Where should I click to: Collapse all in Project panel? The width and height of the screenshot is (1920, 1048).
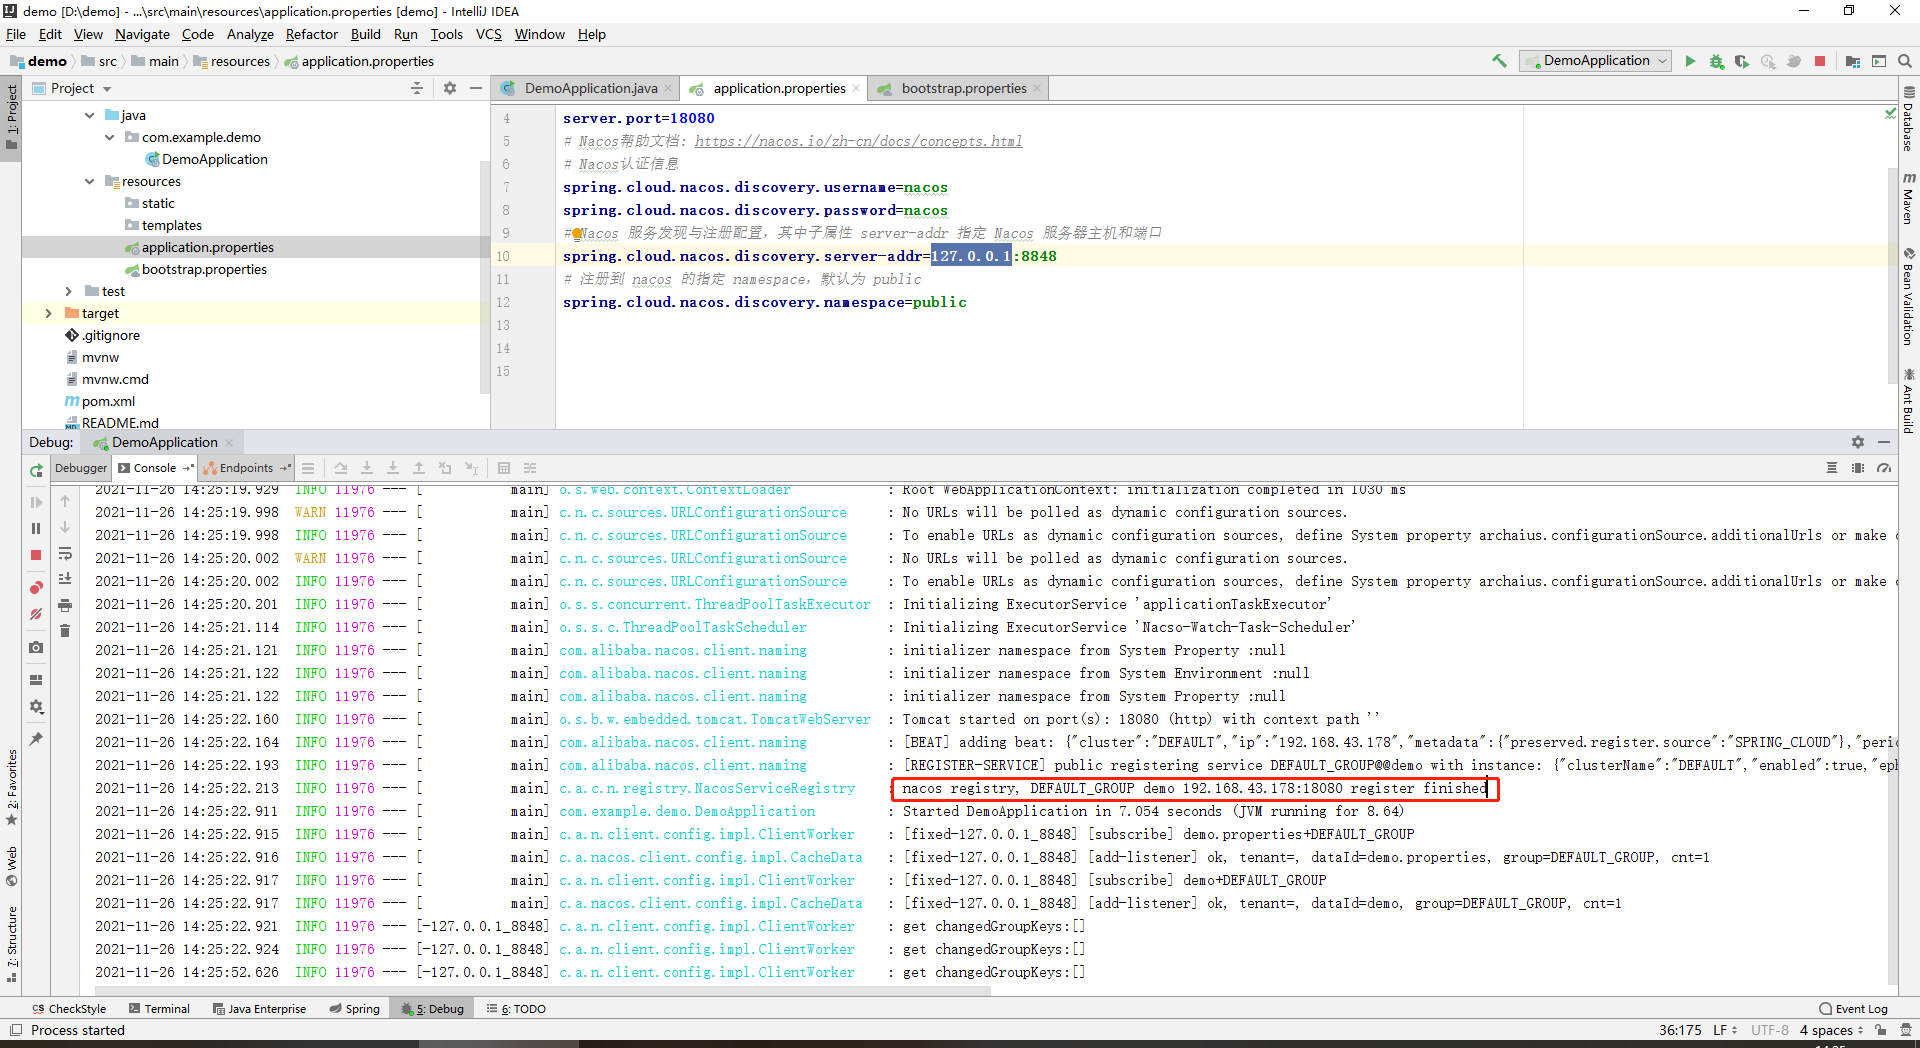pyautogui.click(x=417, y=88)
